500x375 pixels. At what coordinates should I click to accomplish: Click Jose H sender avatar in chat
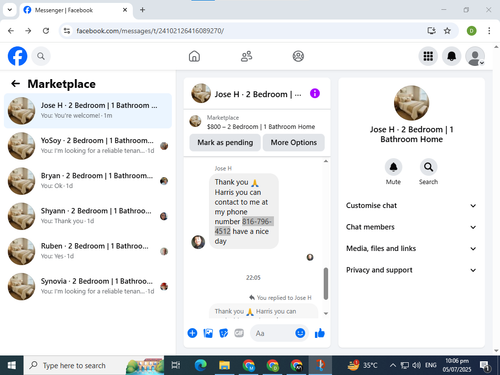pos(198,242)
